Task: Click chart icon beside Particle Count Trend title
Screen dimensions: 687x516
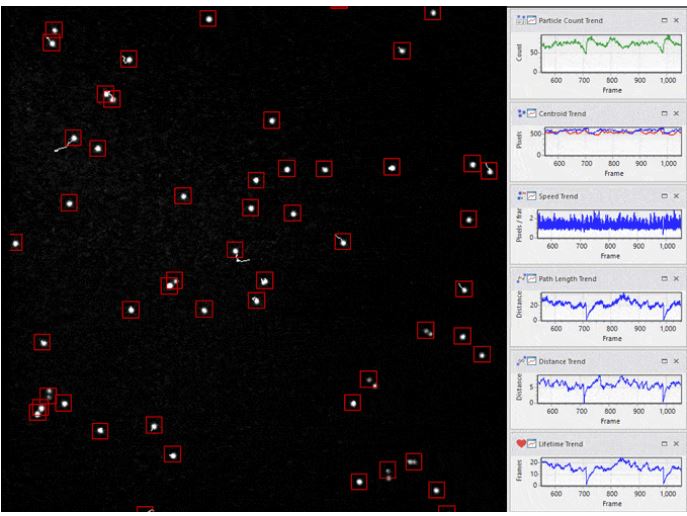Action: click(x=532, y=22)
